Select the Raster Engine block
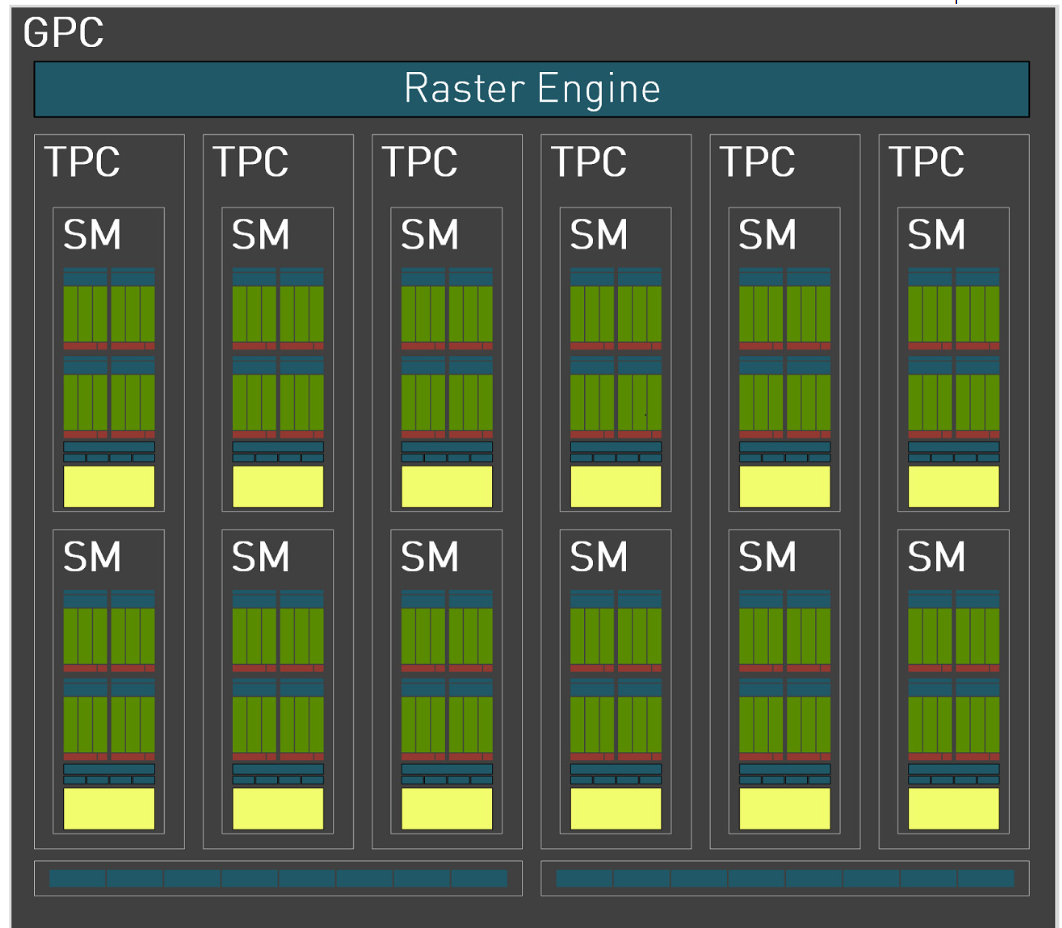This screenshot has height=928, width=1062. pyautogui.click(x=532, y=89)
